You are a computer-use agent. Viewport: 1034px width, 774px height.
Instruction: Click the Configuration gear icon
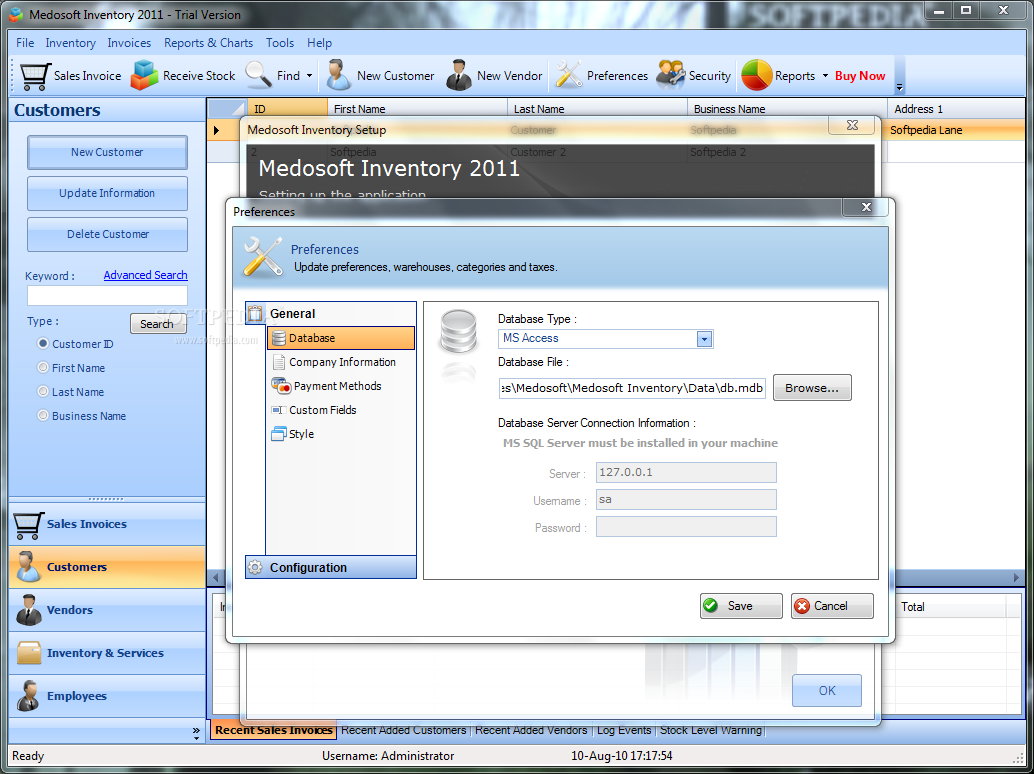pyautogui.click(x=255, y=568)
